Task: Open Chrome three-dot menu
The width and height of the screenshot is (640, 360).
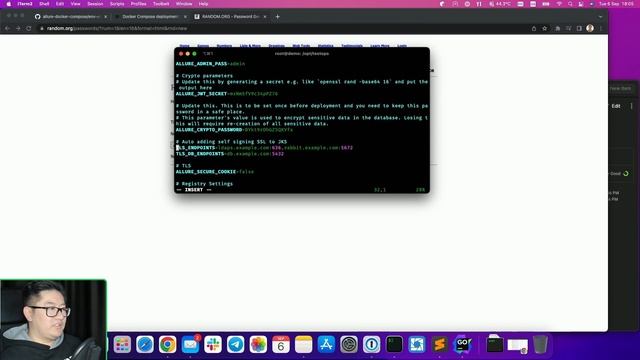Action: pos(601,28)
